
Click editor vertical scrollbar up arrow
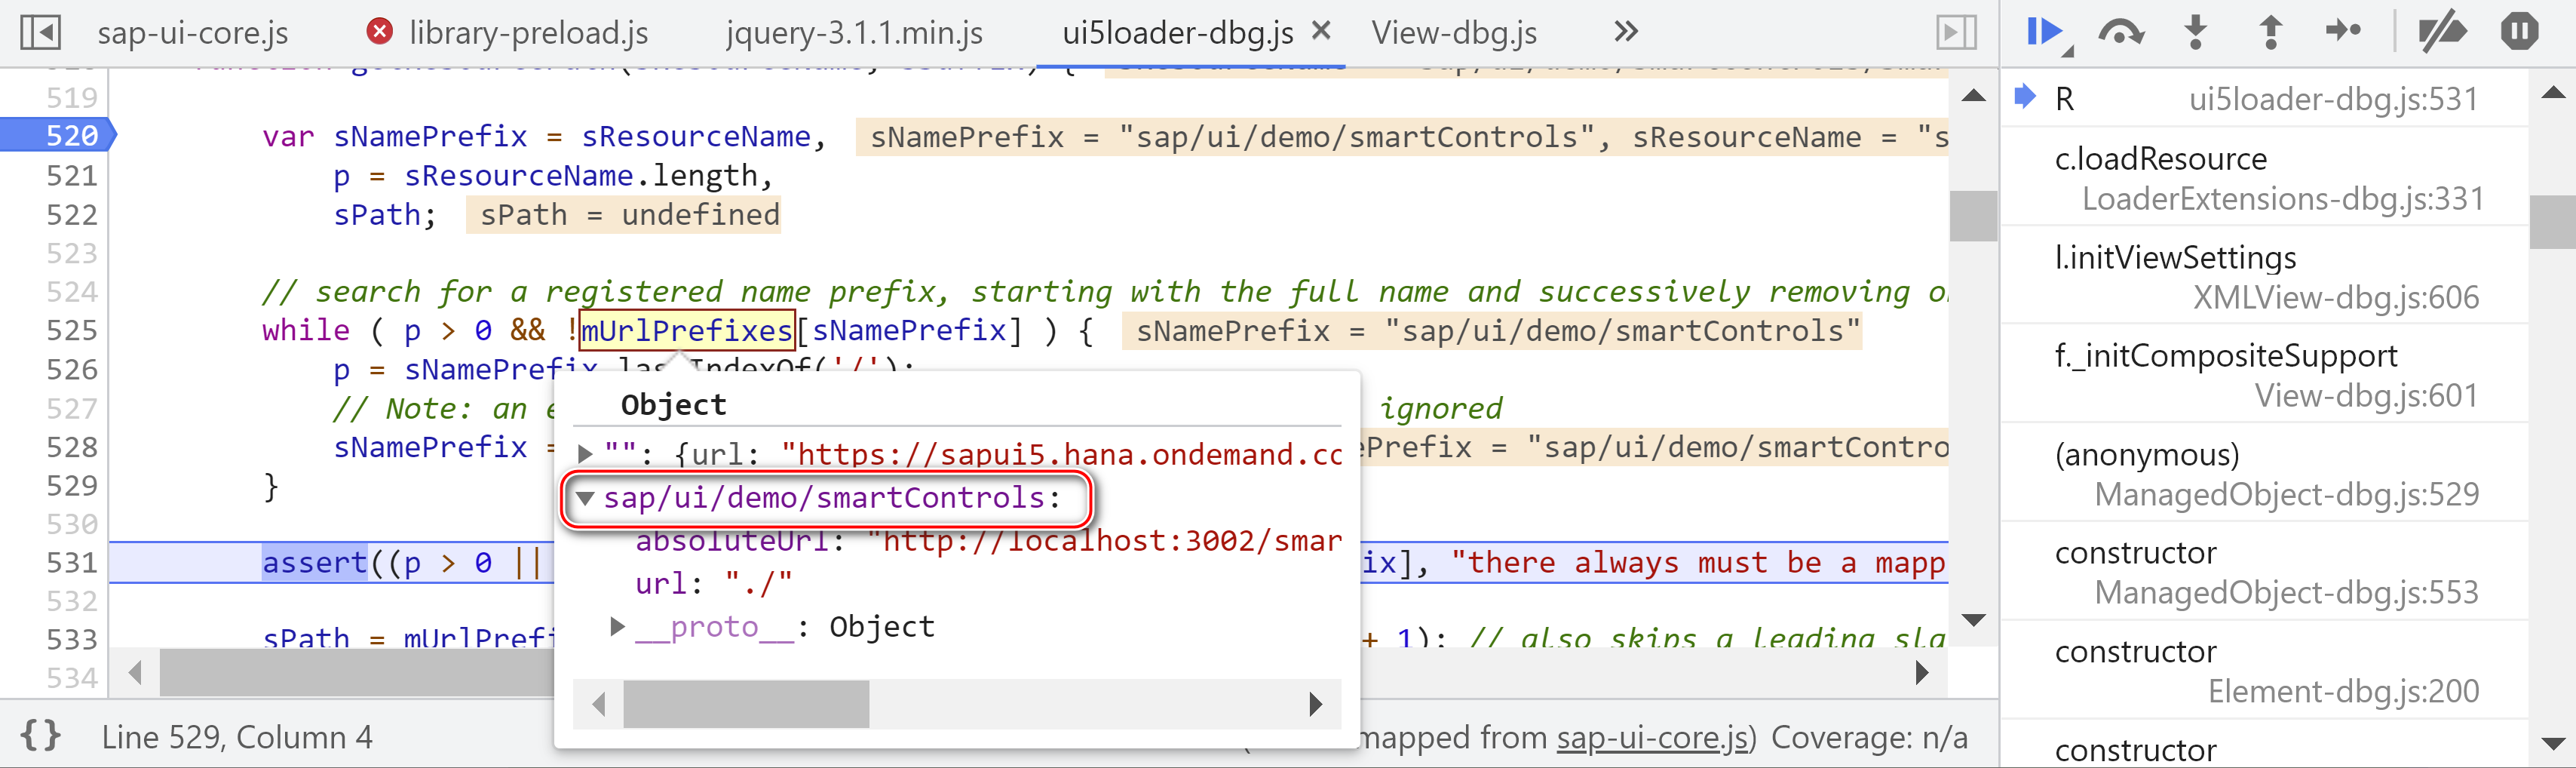coord(1973,96)
